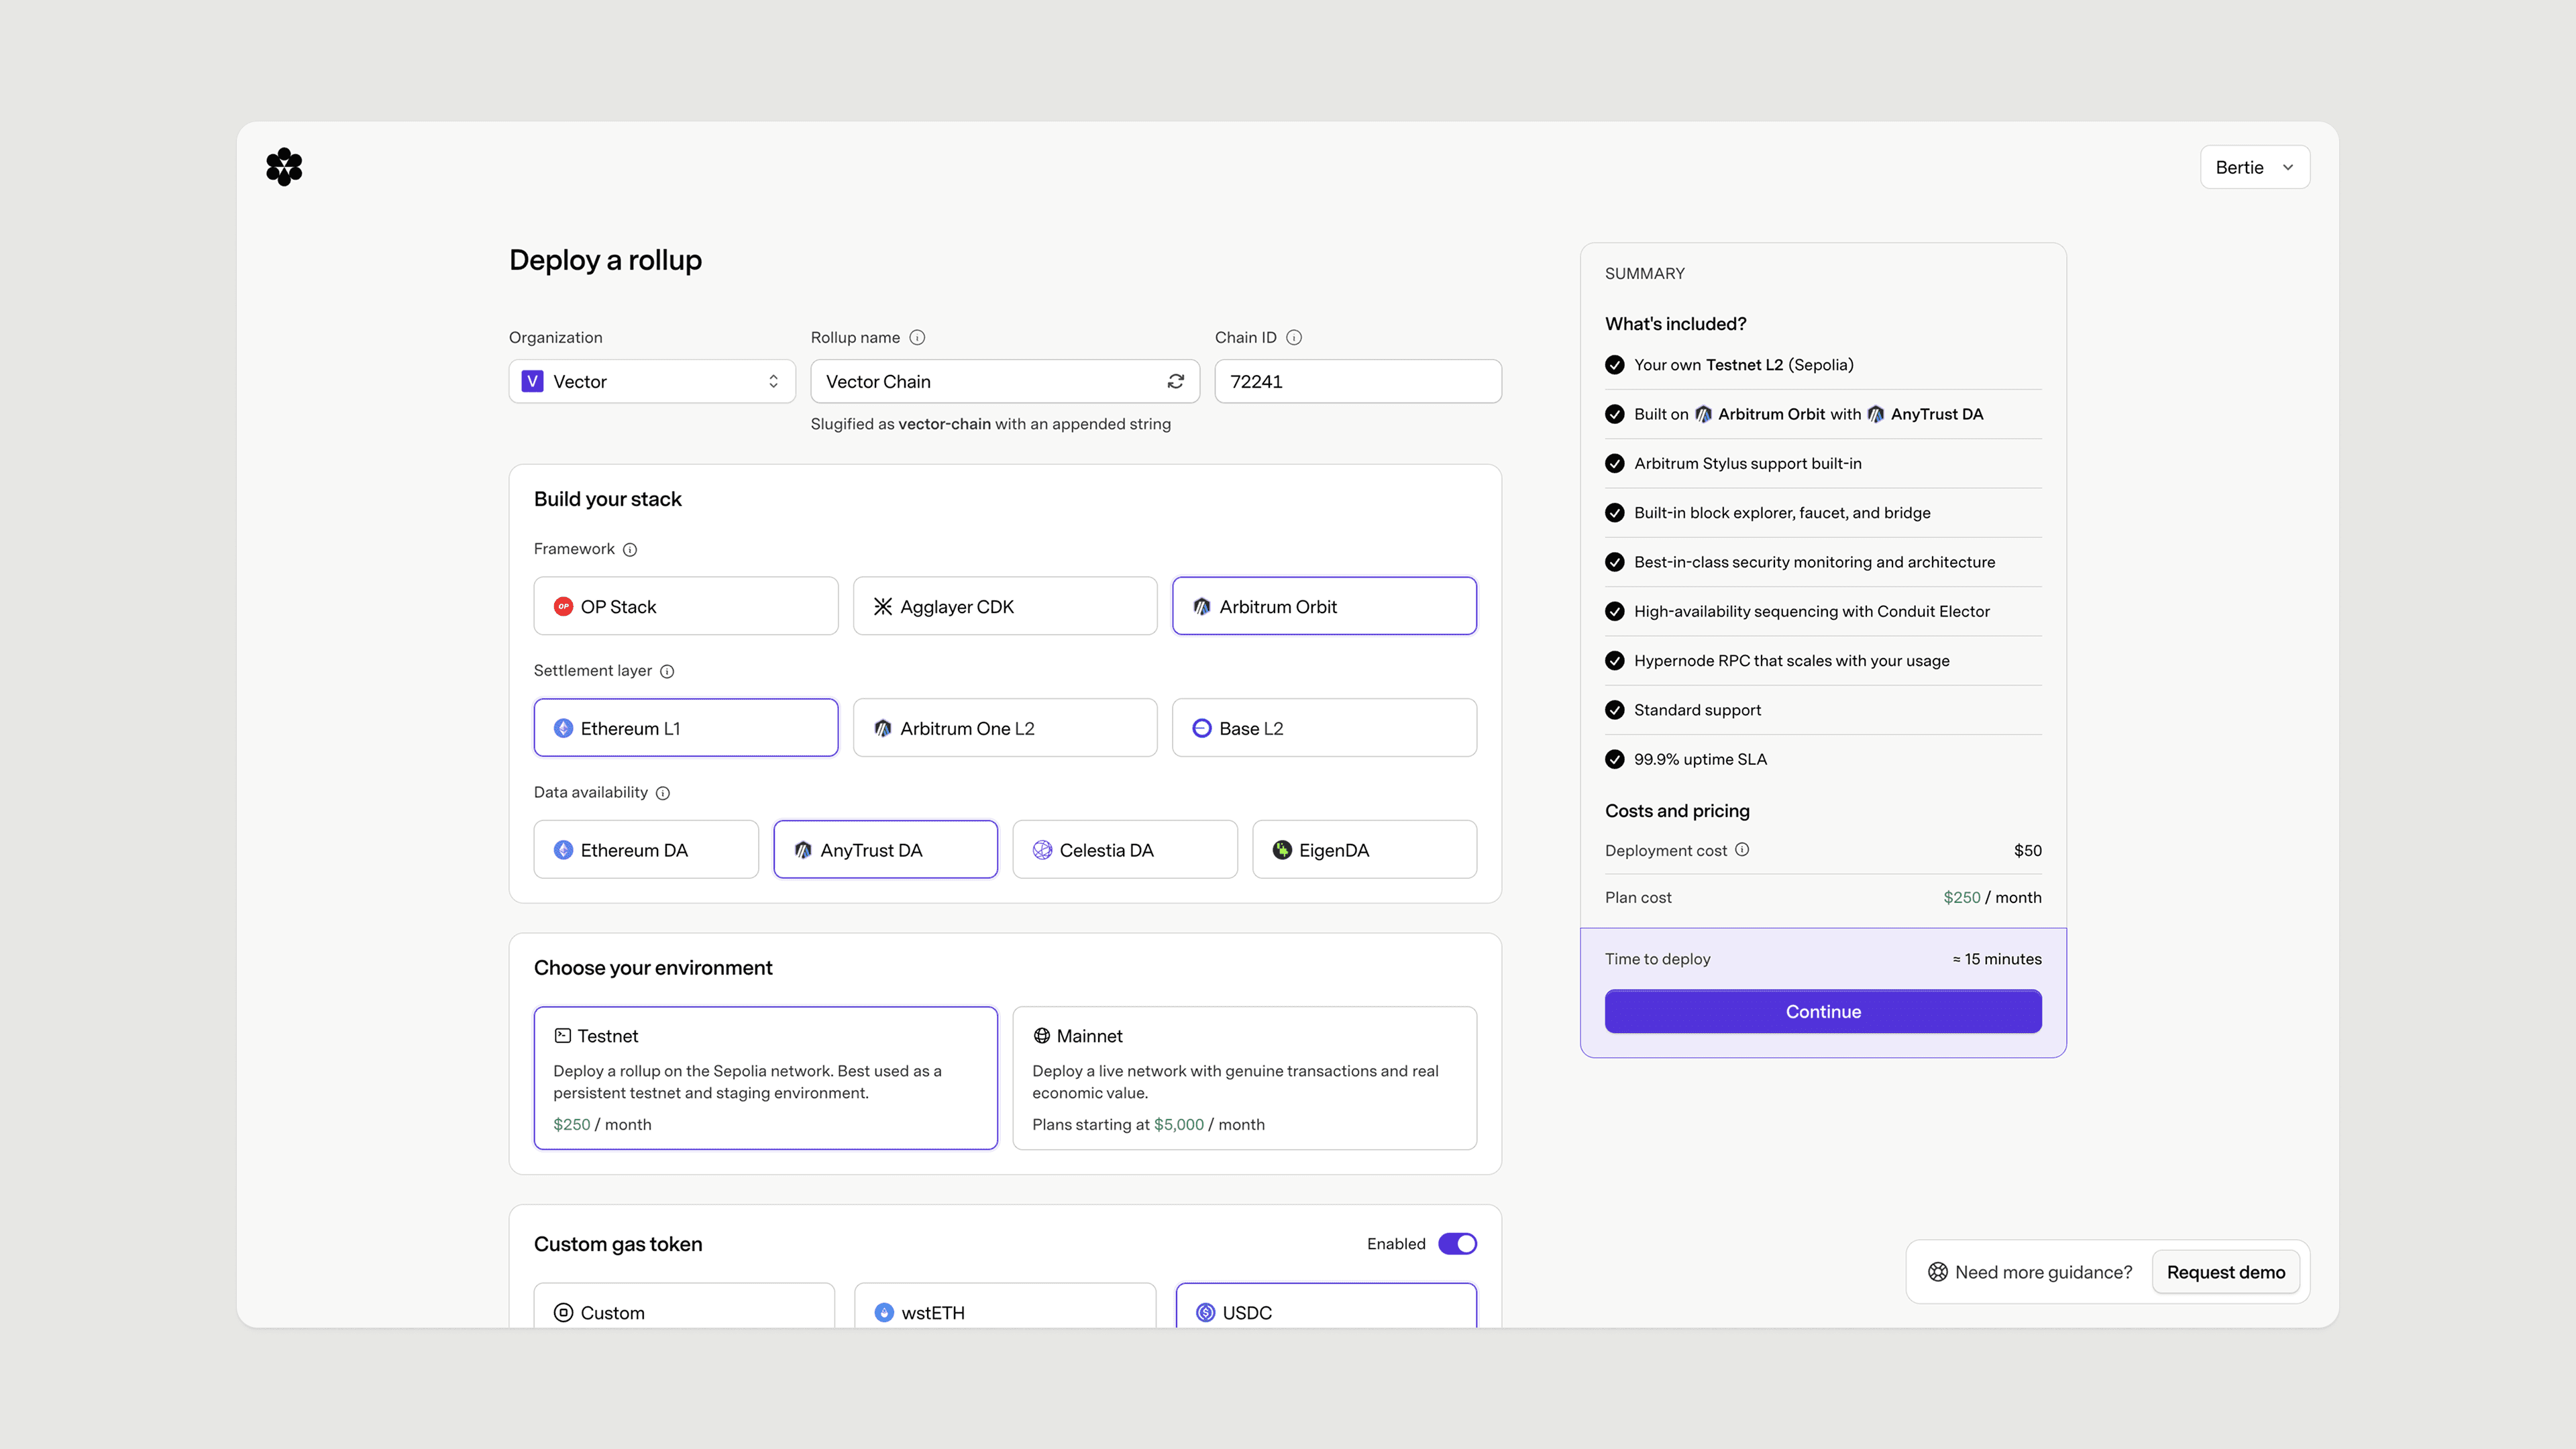This screenshot has height=1449, width=2576.
Task: Disable the Custom gas token toggle
Action: tap(1456, 1243)
